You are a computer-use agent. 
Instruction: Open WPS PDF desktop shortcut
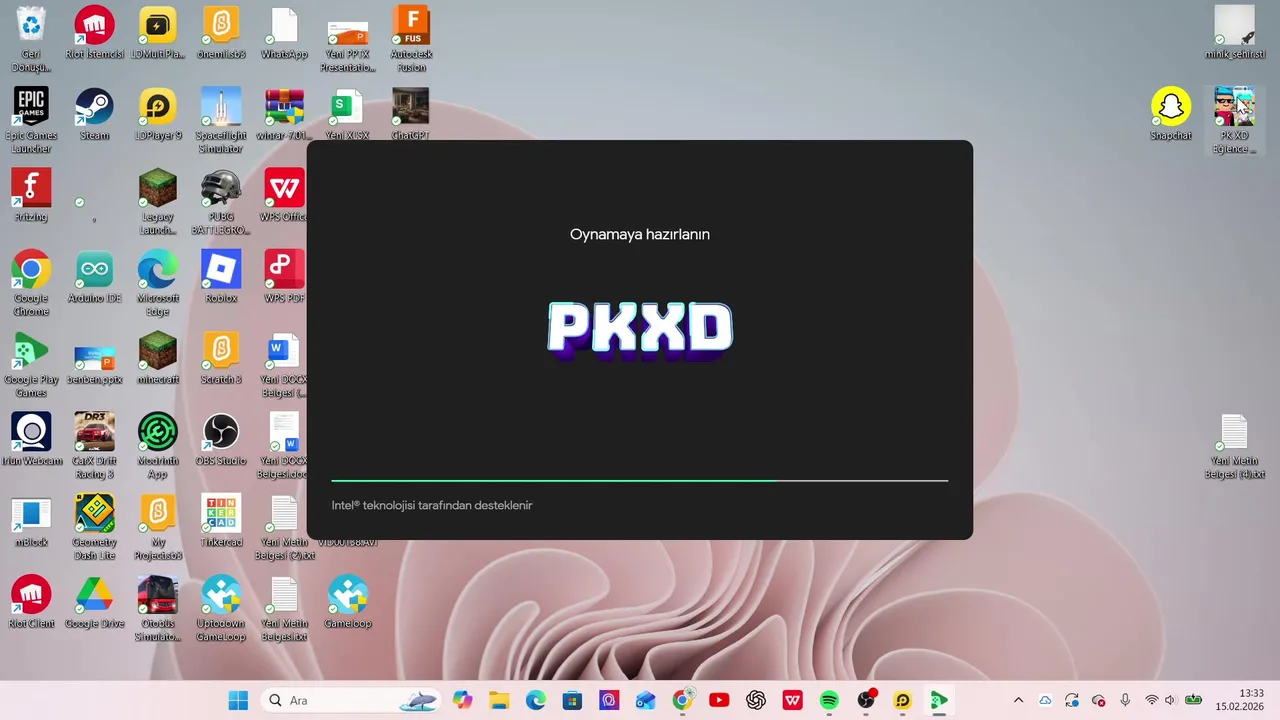(284, 277)
